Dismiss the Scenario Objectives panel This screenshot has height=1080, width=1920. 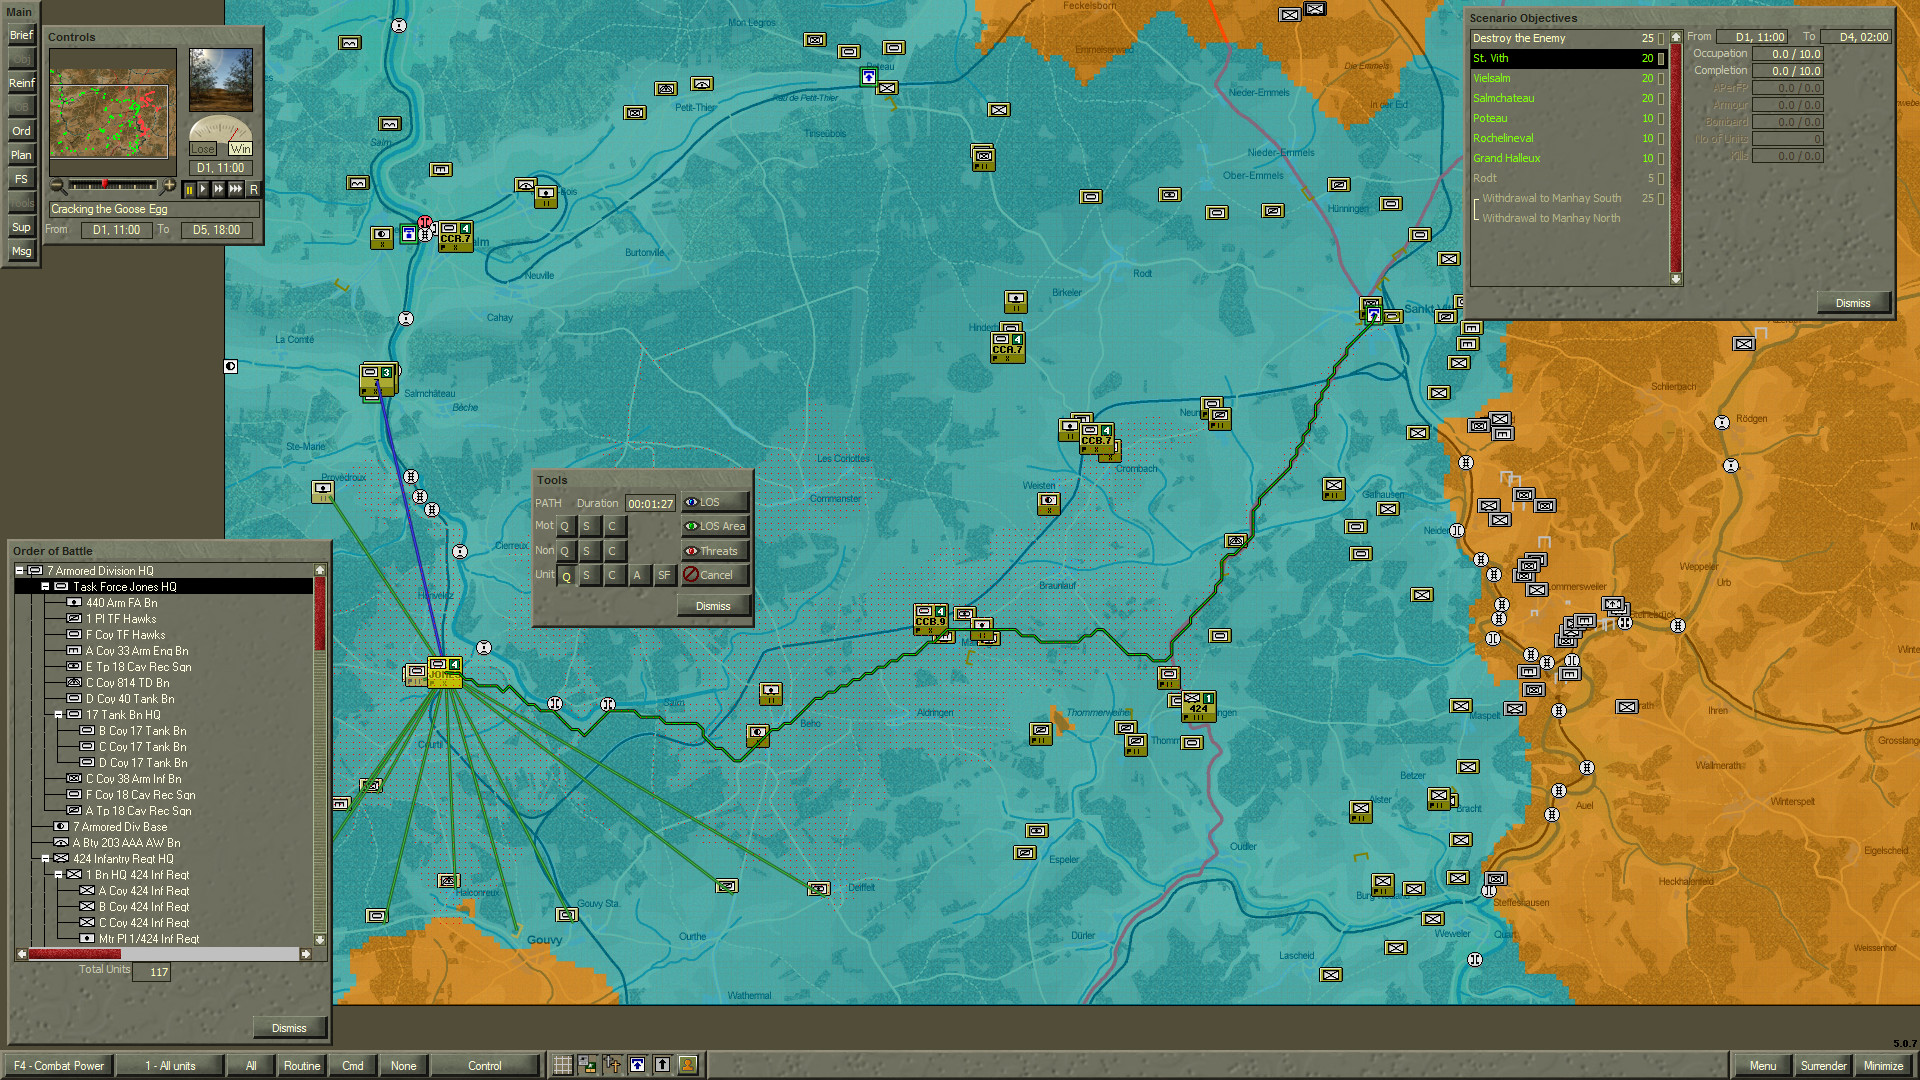point(1852,302)
